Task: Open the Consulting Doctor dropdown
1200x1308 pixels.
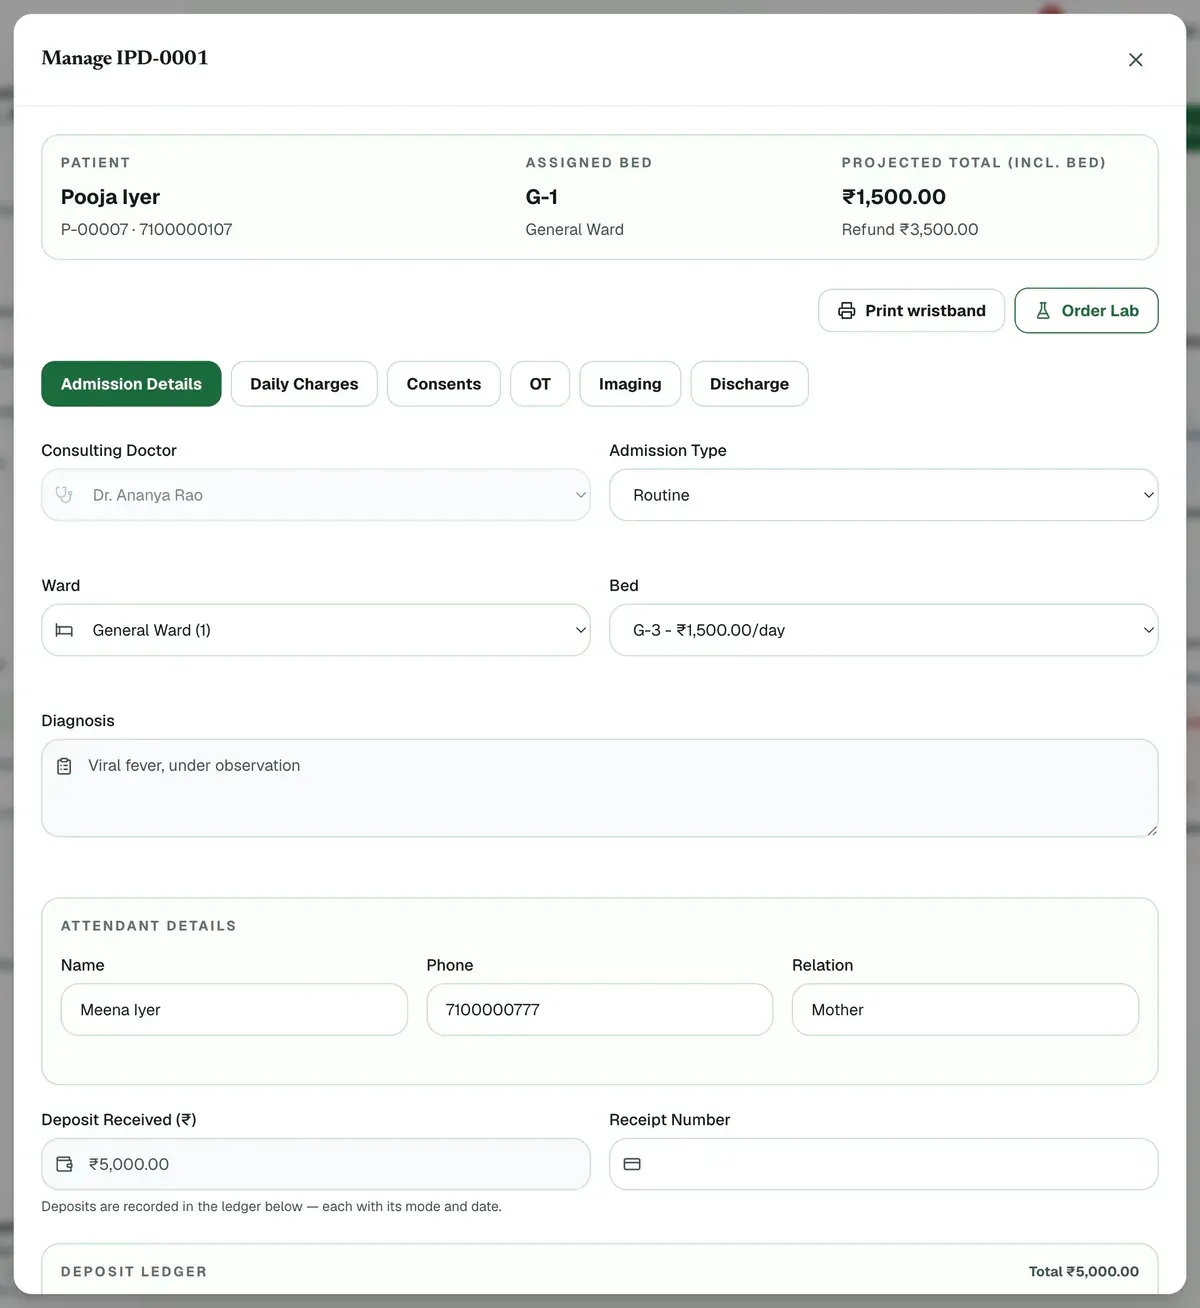Action: pos(316,495)
